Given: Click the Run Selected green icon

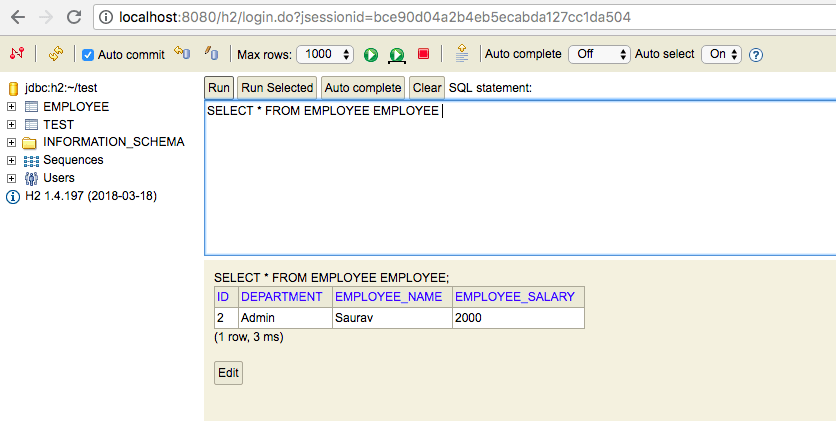Looking at the screenshot, I should coord(397,55).
